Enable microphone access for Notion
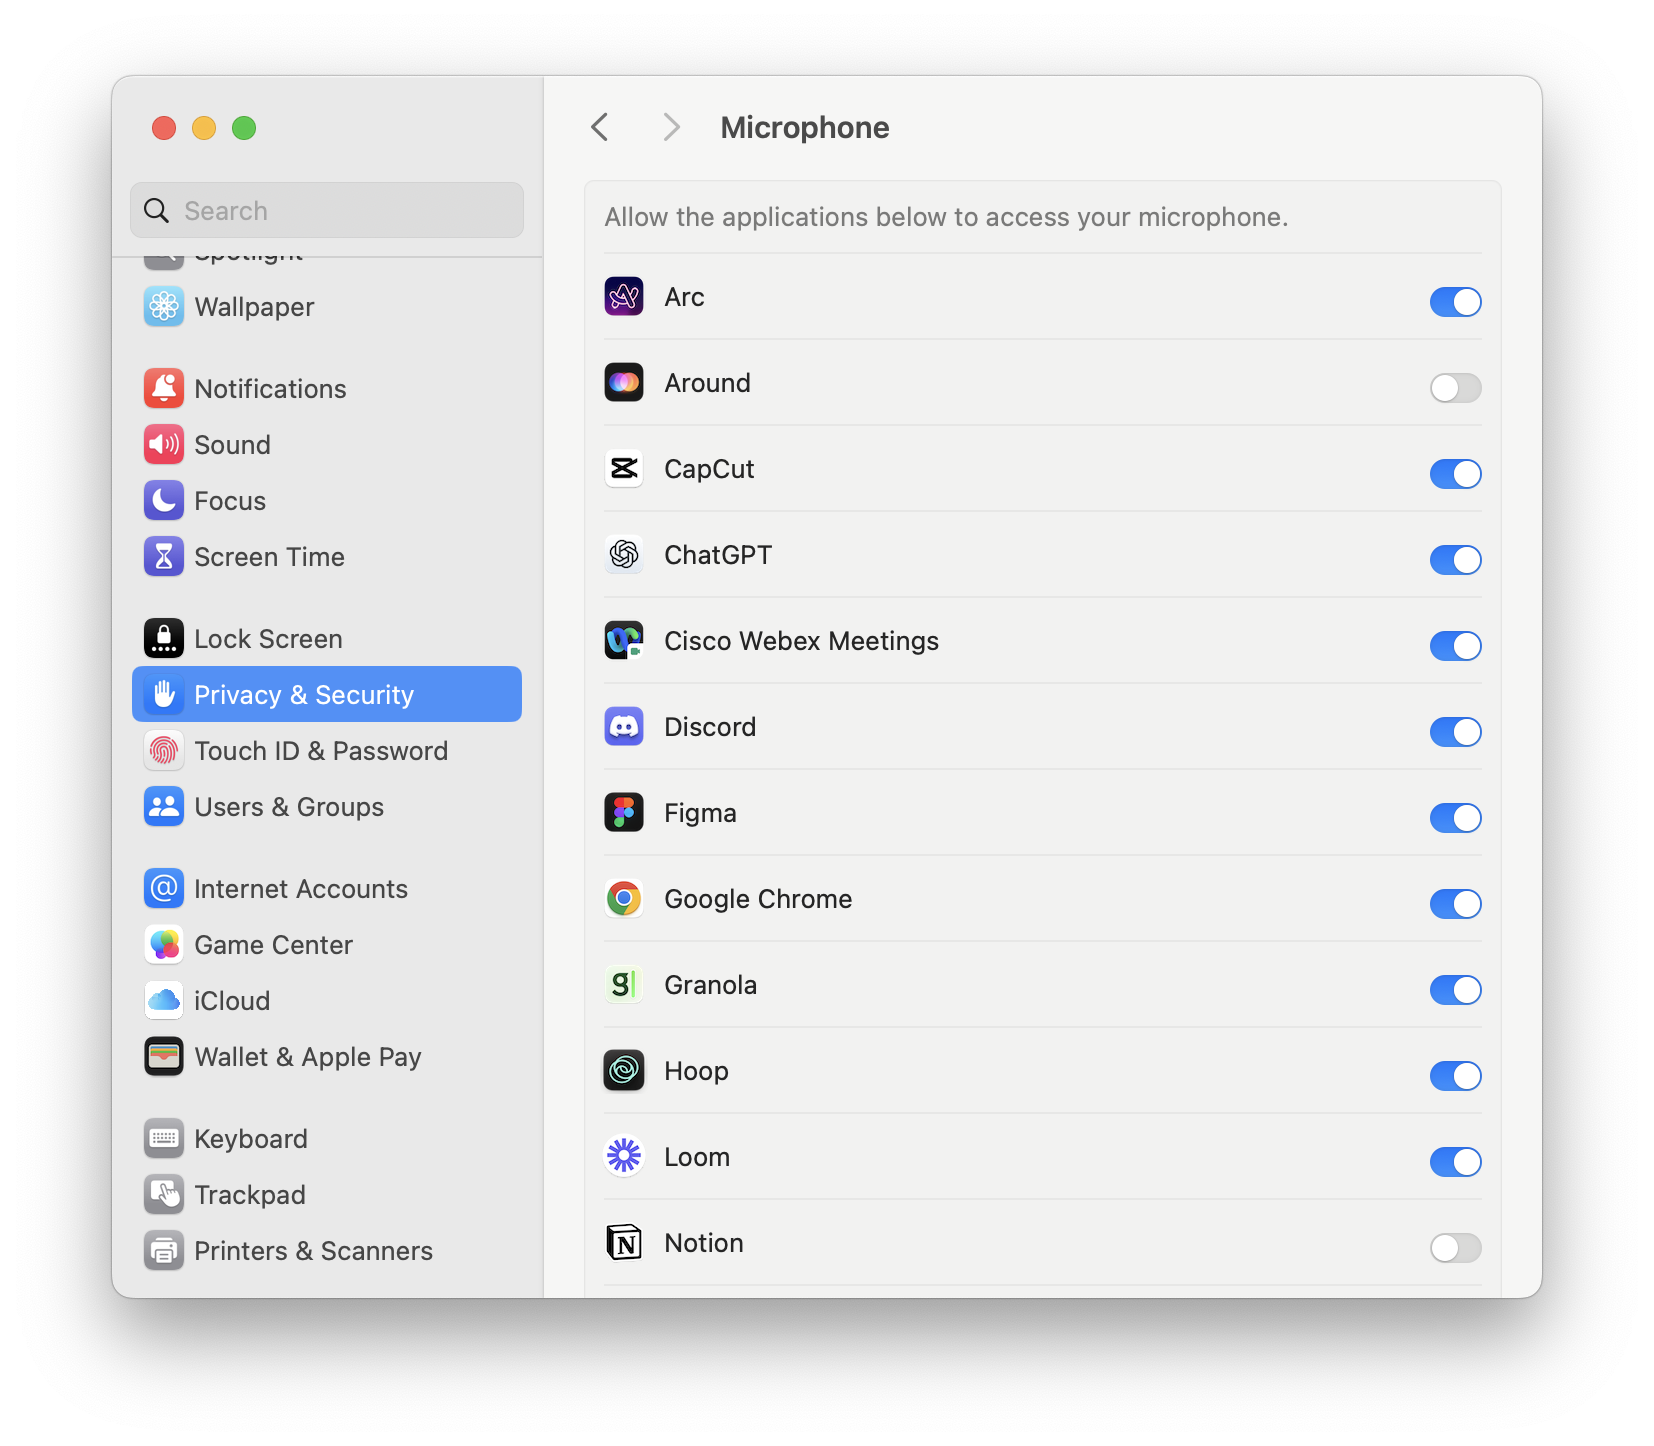 [1455, 1248]
